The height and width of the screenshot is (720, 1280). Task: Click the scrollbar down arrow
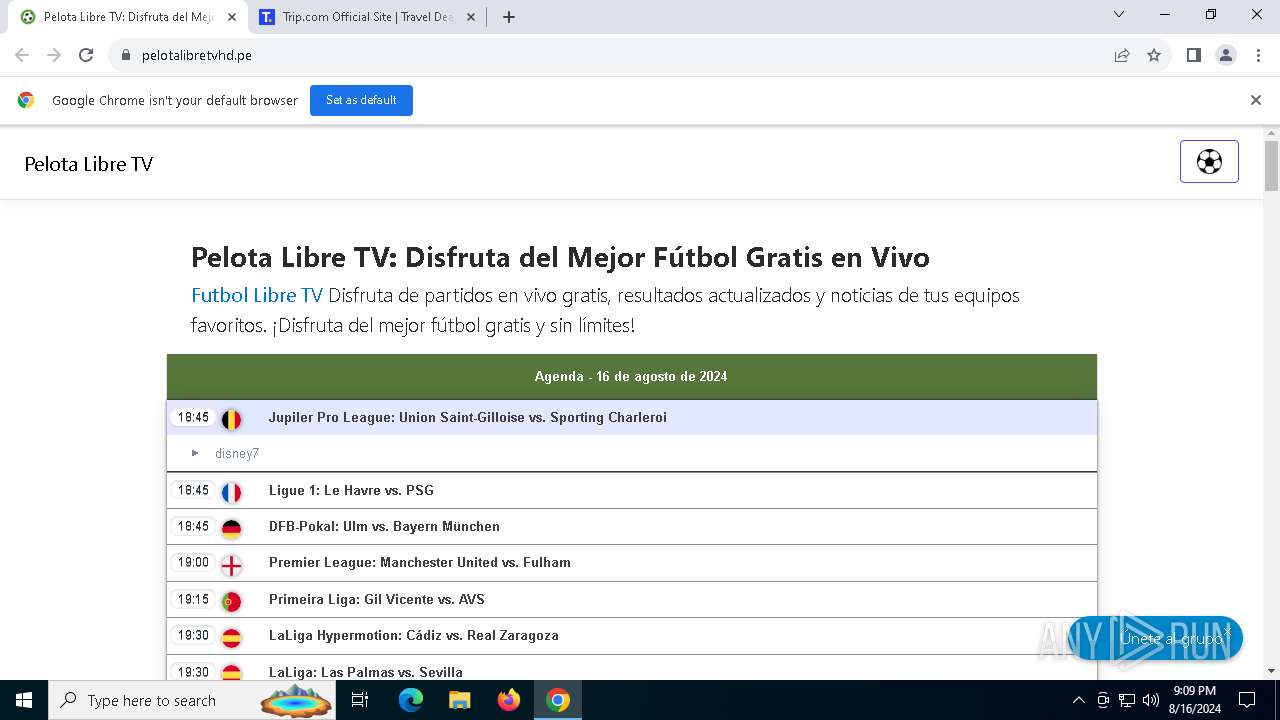(x=1271, y=671)
